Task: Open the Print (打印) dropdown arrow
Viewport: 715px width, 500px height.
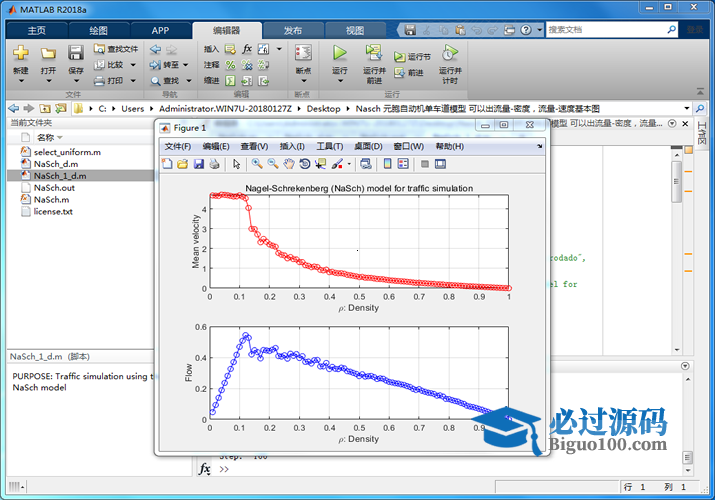Action: 135,81
